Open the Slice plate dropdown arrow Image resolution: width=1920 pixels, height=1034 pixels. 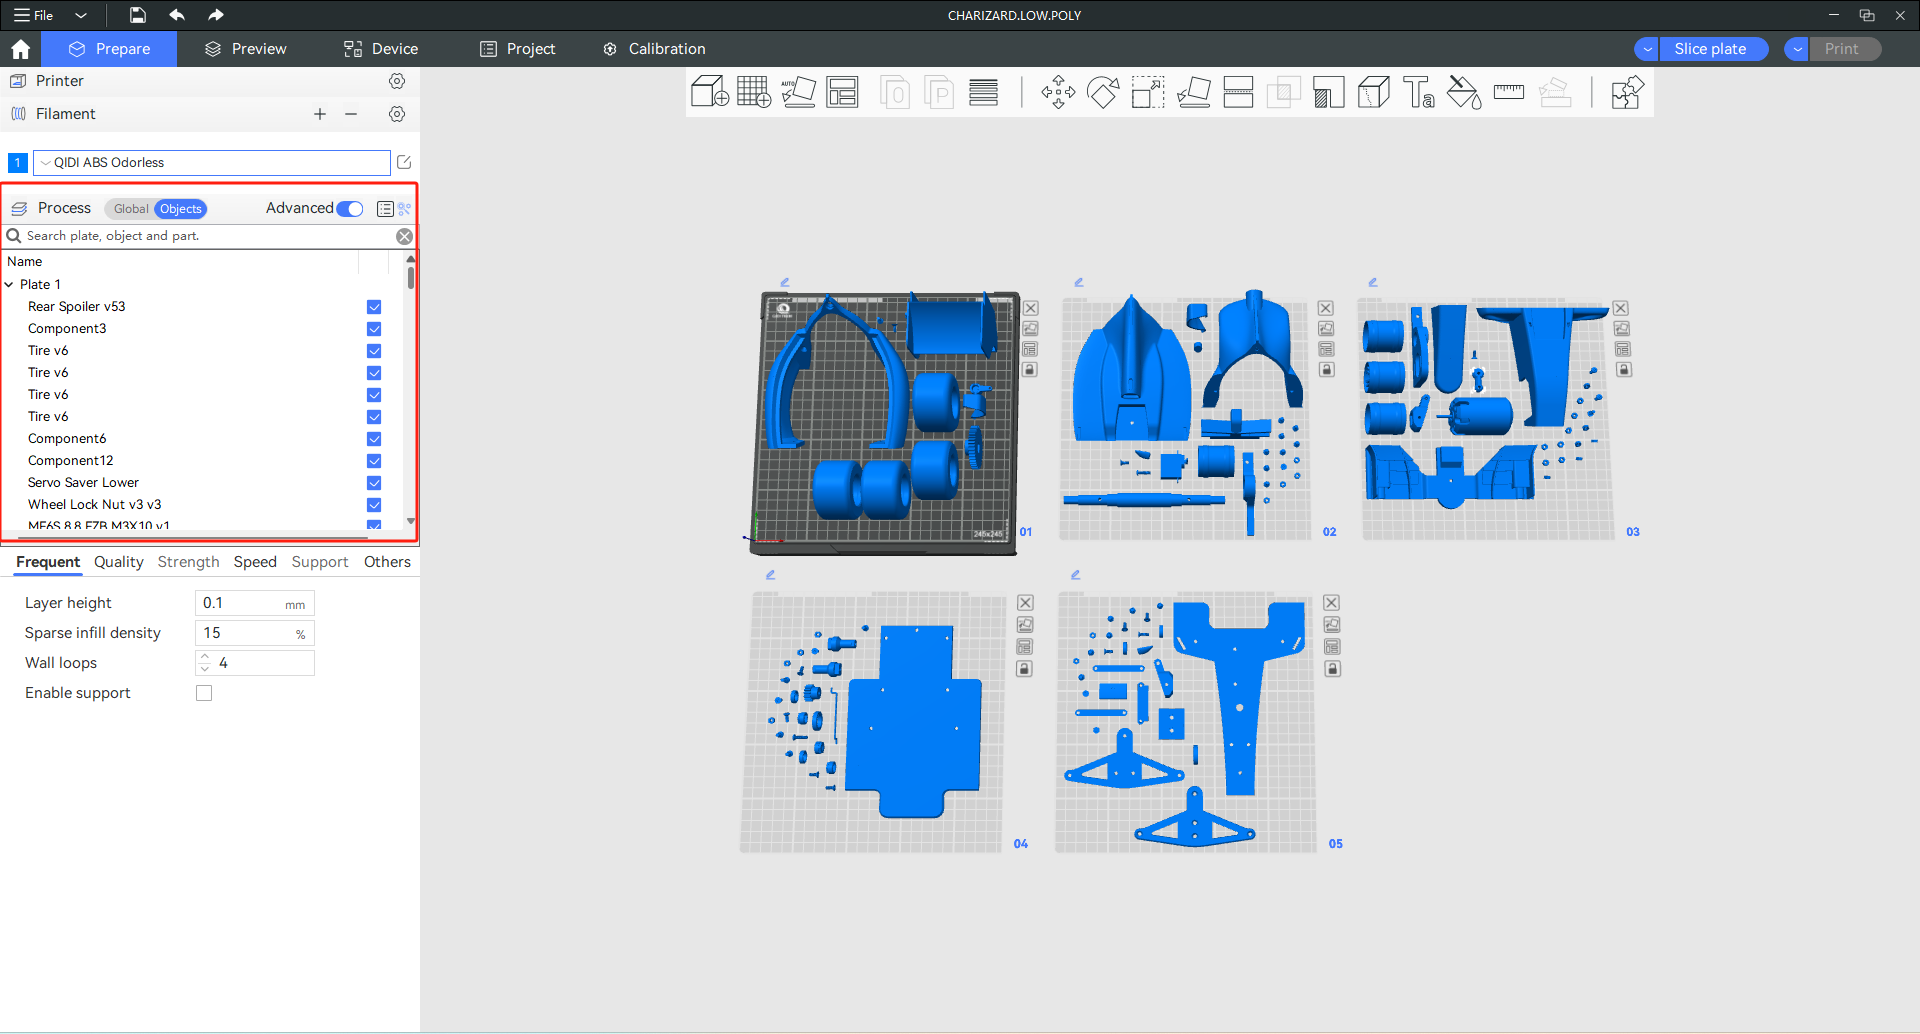click(1647, 49)
